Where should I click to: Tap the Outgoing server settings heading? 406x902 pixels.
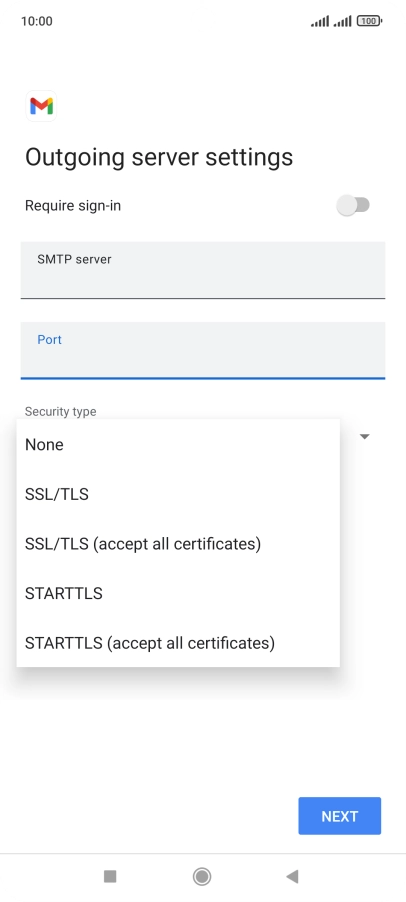click(159, 157)
